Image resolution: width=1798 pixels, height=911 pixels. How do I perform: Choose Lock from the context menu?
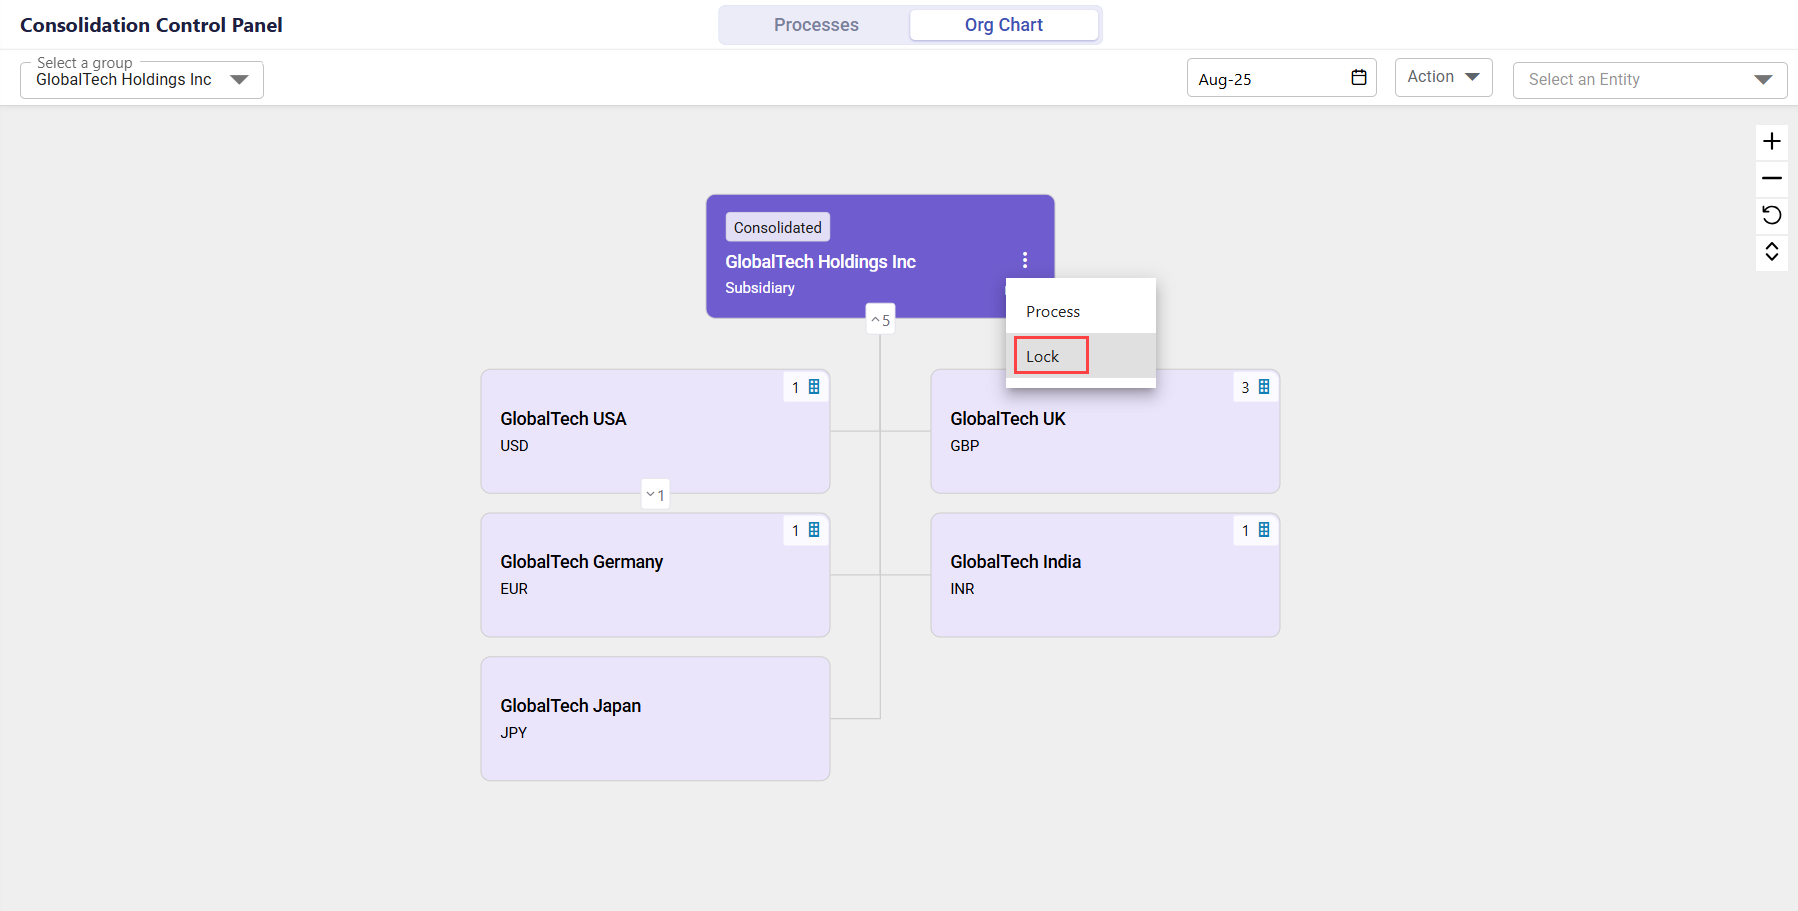[x=1043, y=357]
